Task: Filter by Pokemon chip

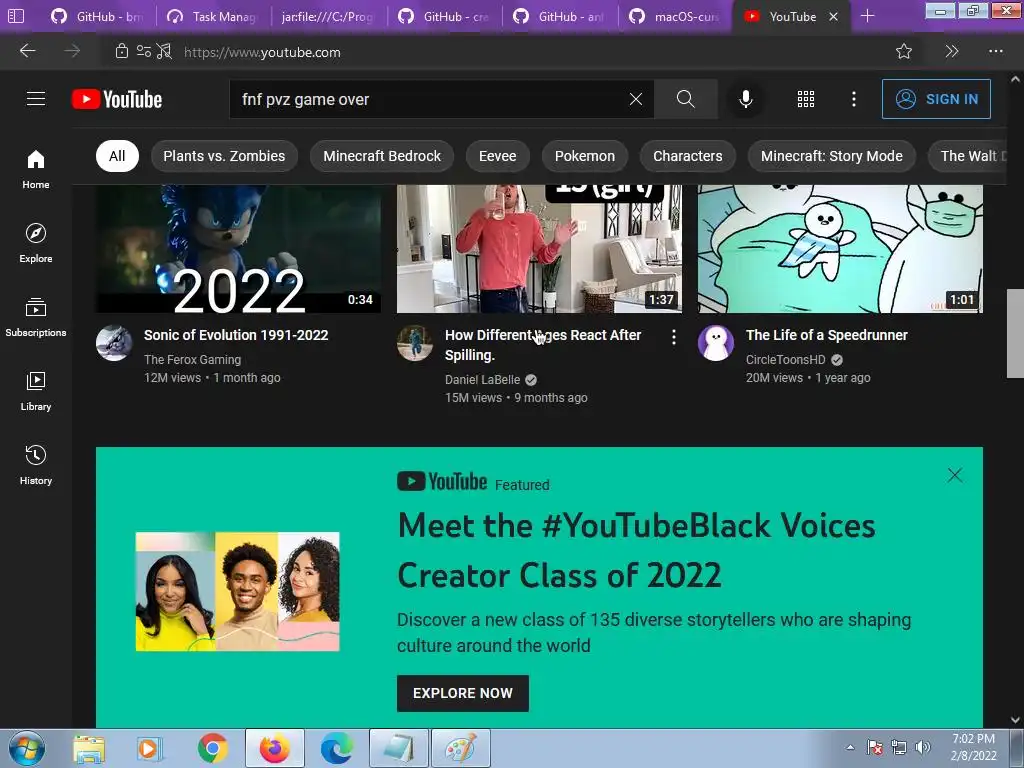Action: [x=584, y=156]
